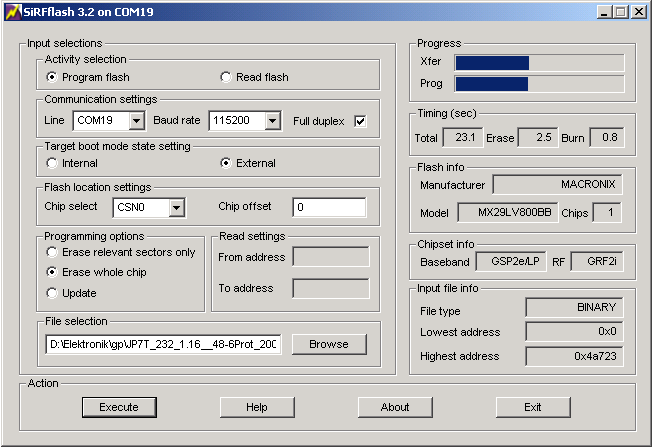This screenshot has width=652, height=447.
Task: Click the GRF2i RF field
Action: point(597,261)
